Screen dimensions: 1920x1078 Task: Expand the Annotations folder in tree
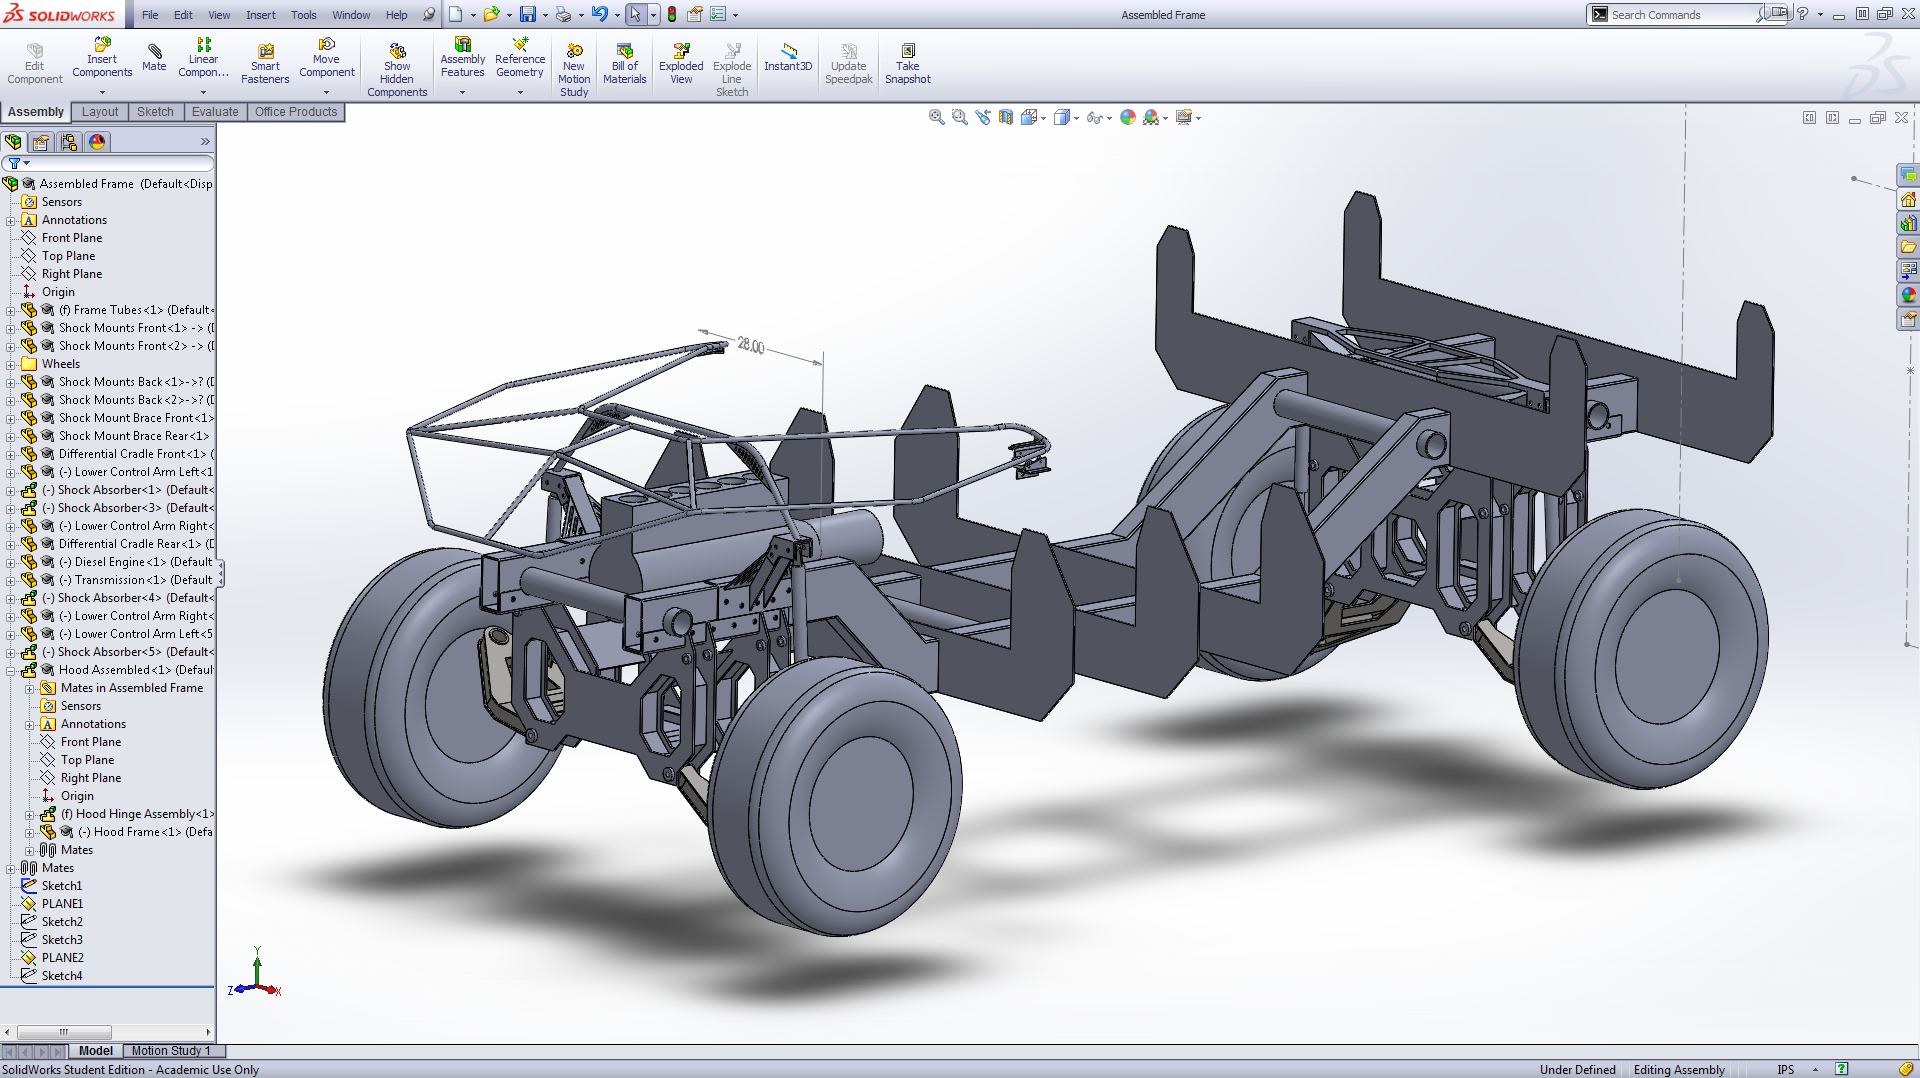(x=11, y=221)
